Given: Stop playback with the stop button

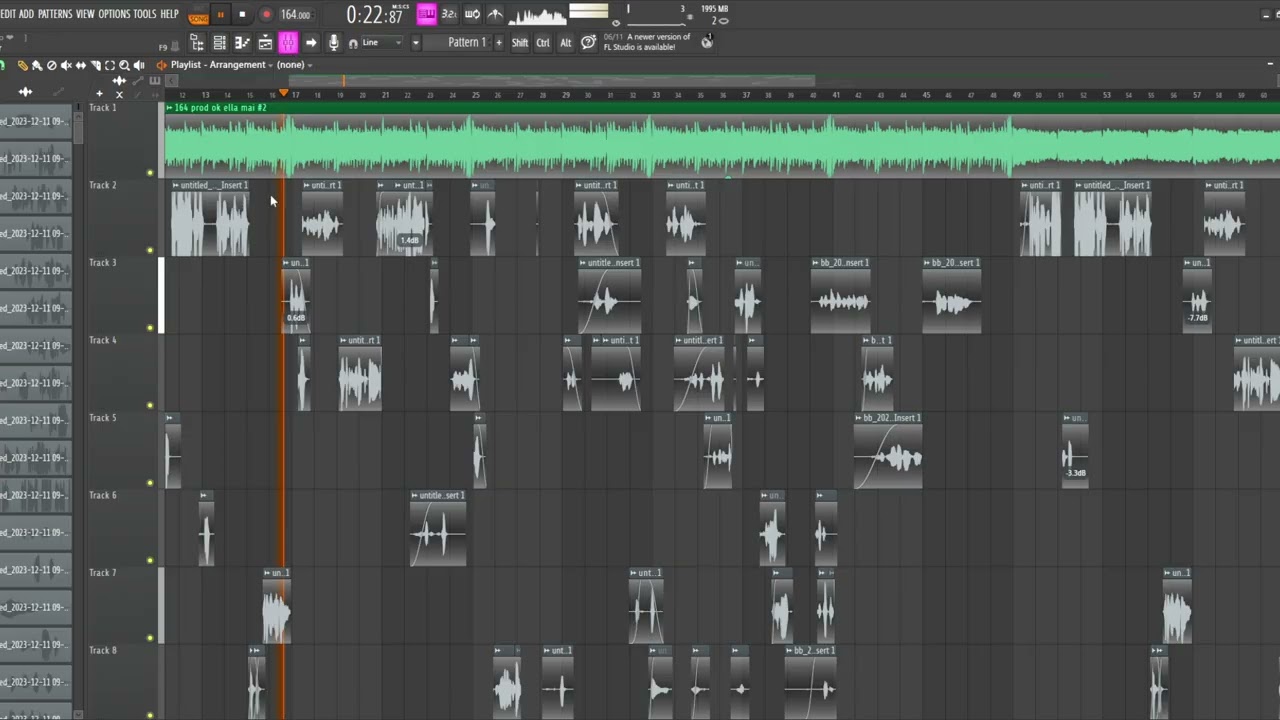Looking at the screenshot, I should (242, 15).
